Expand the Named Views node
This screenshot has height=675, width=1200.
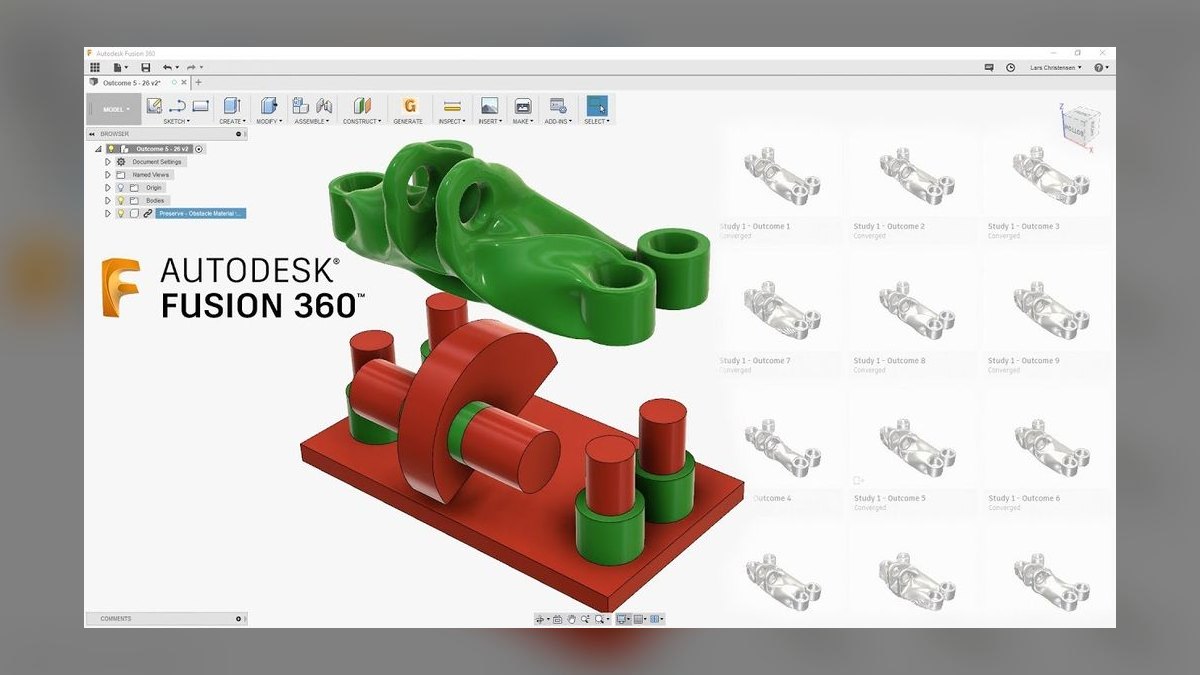coord(108,174)
